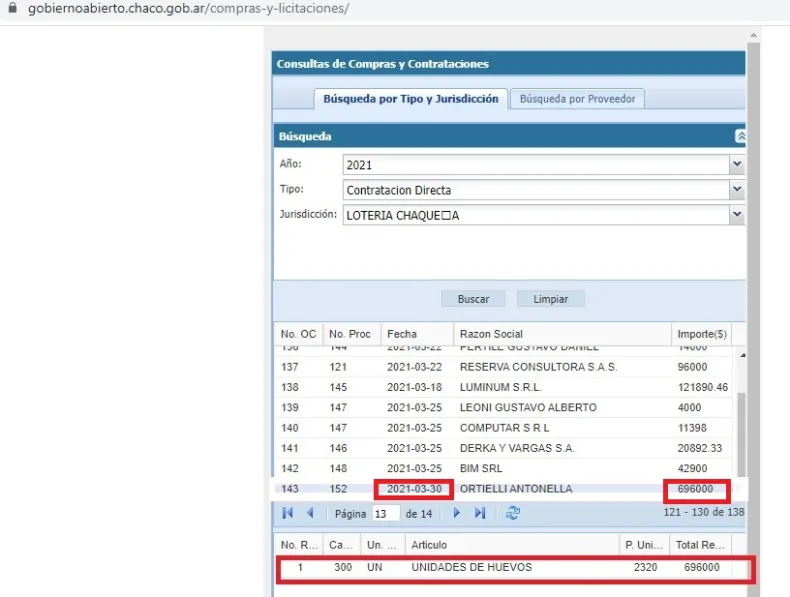Viewport: 790px width, 597px height.
Task: Click the page number input field
Action: (385, 513)
